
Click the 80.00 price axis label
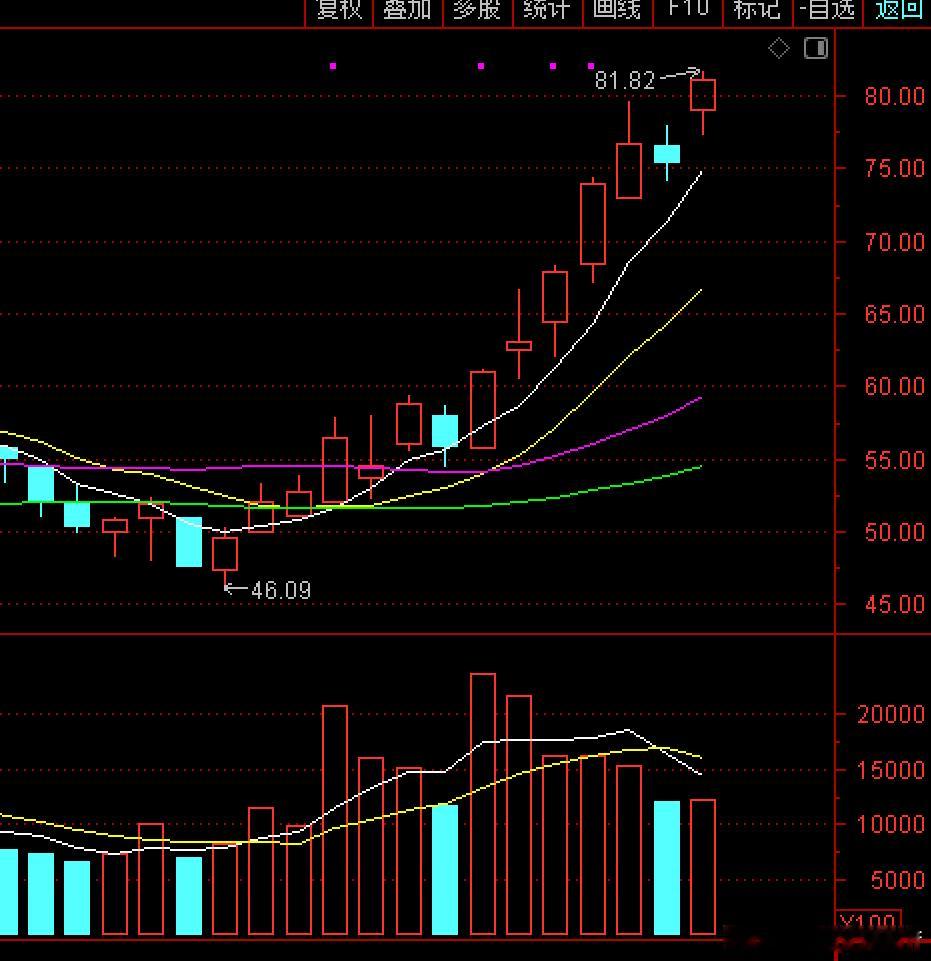[x=894, y=96]
